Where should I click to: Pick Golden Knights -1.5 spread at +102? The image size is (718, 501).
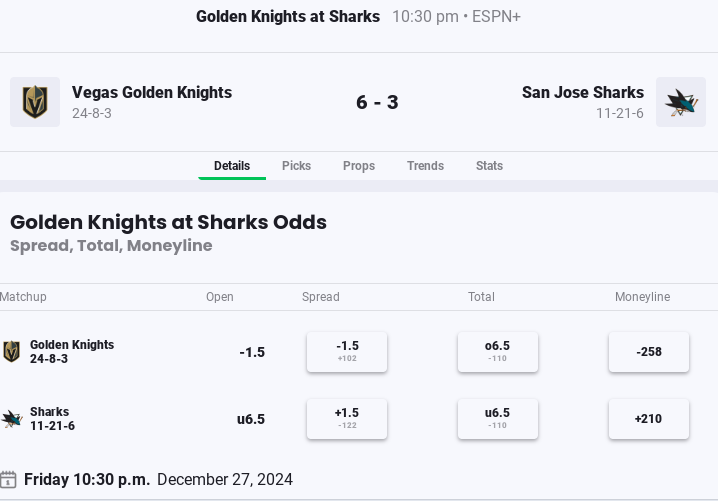(x=347, y=352)
